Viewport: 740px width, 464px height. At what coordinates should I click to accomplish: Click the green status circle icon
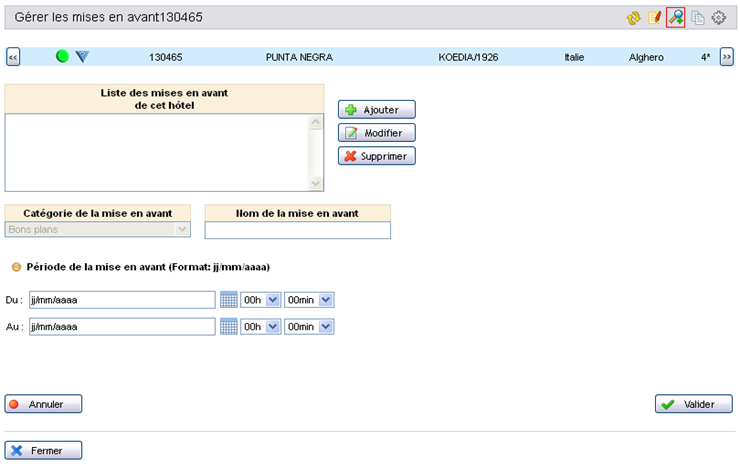pos(62,57)
